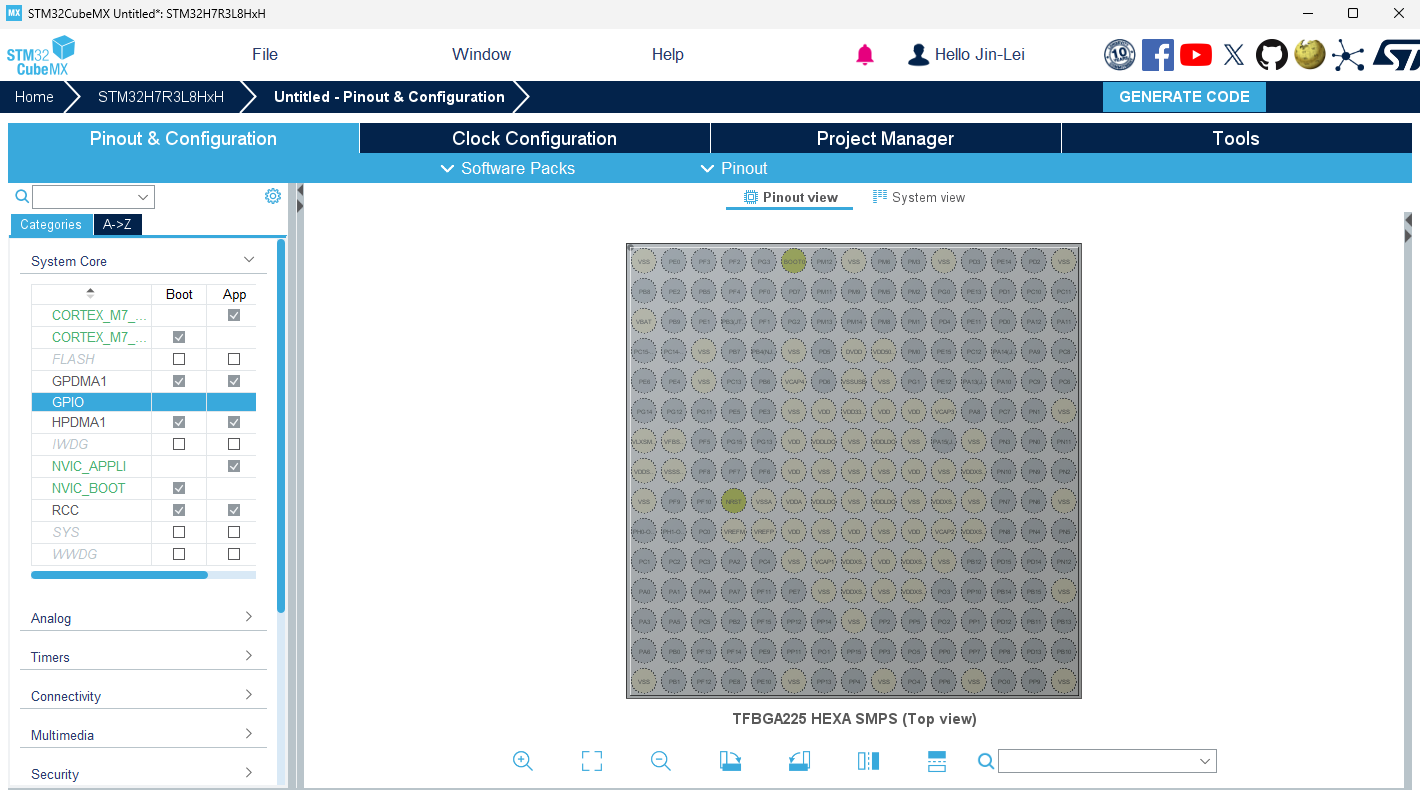This screenshot has width=1420, height=798.
Task: Zoom out of the pinout
Action: [x=660, y=761]
